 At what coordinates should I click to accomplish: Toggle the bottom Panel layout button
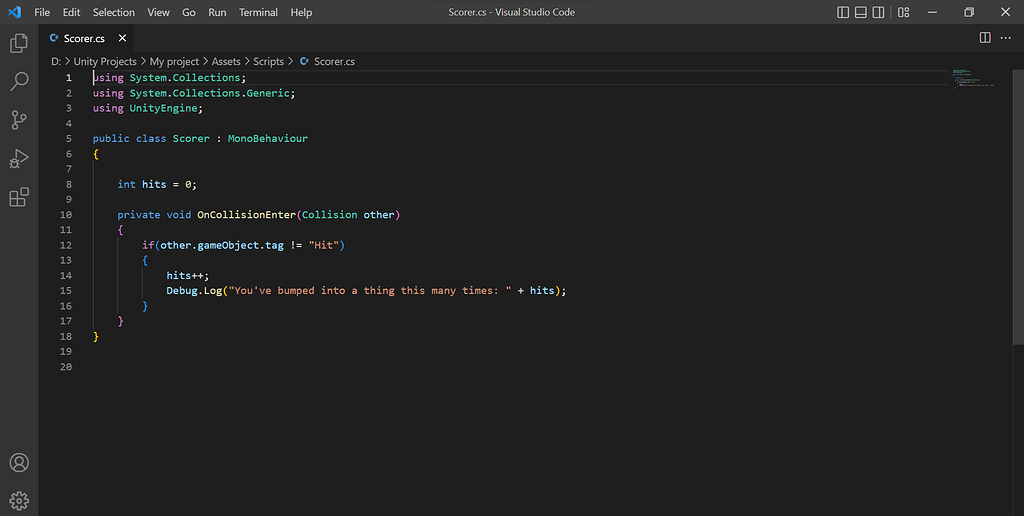[x=861, y=12]
